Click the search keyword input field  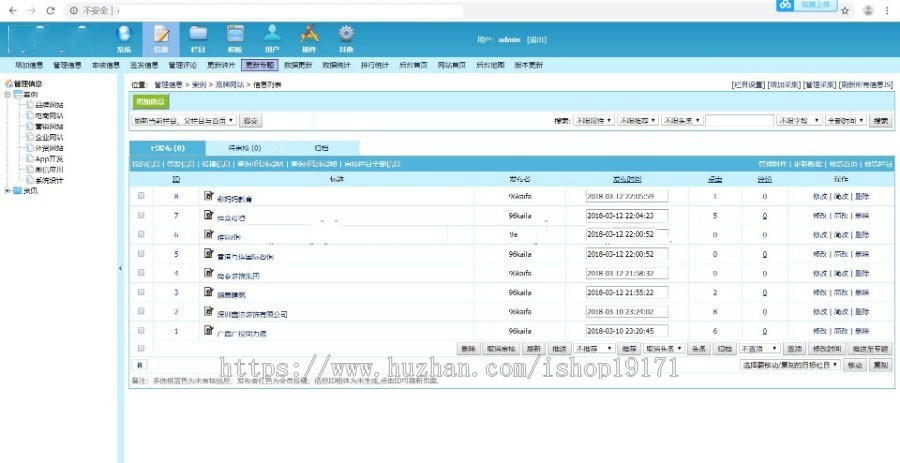click(x=739, y=120)
